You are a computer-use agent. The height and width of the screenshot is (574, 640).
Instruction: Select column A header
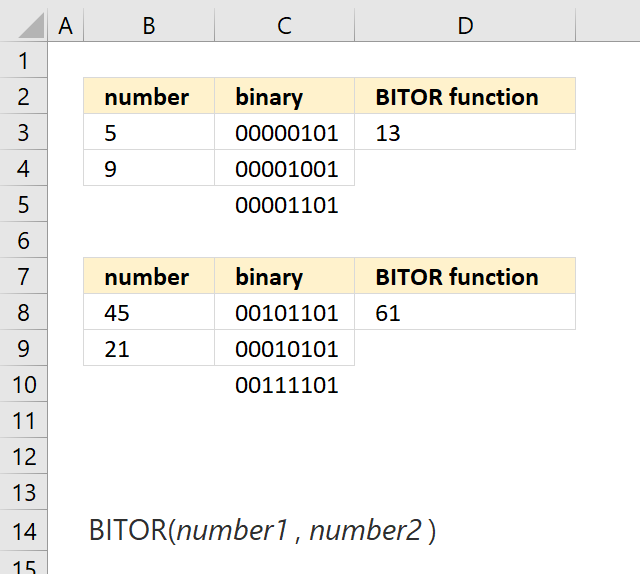point(66,25)
